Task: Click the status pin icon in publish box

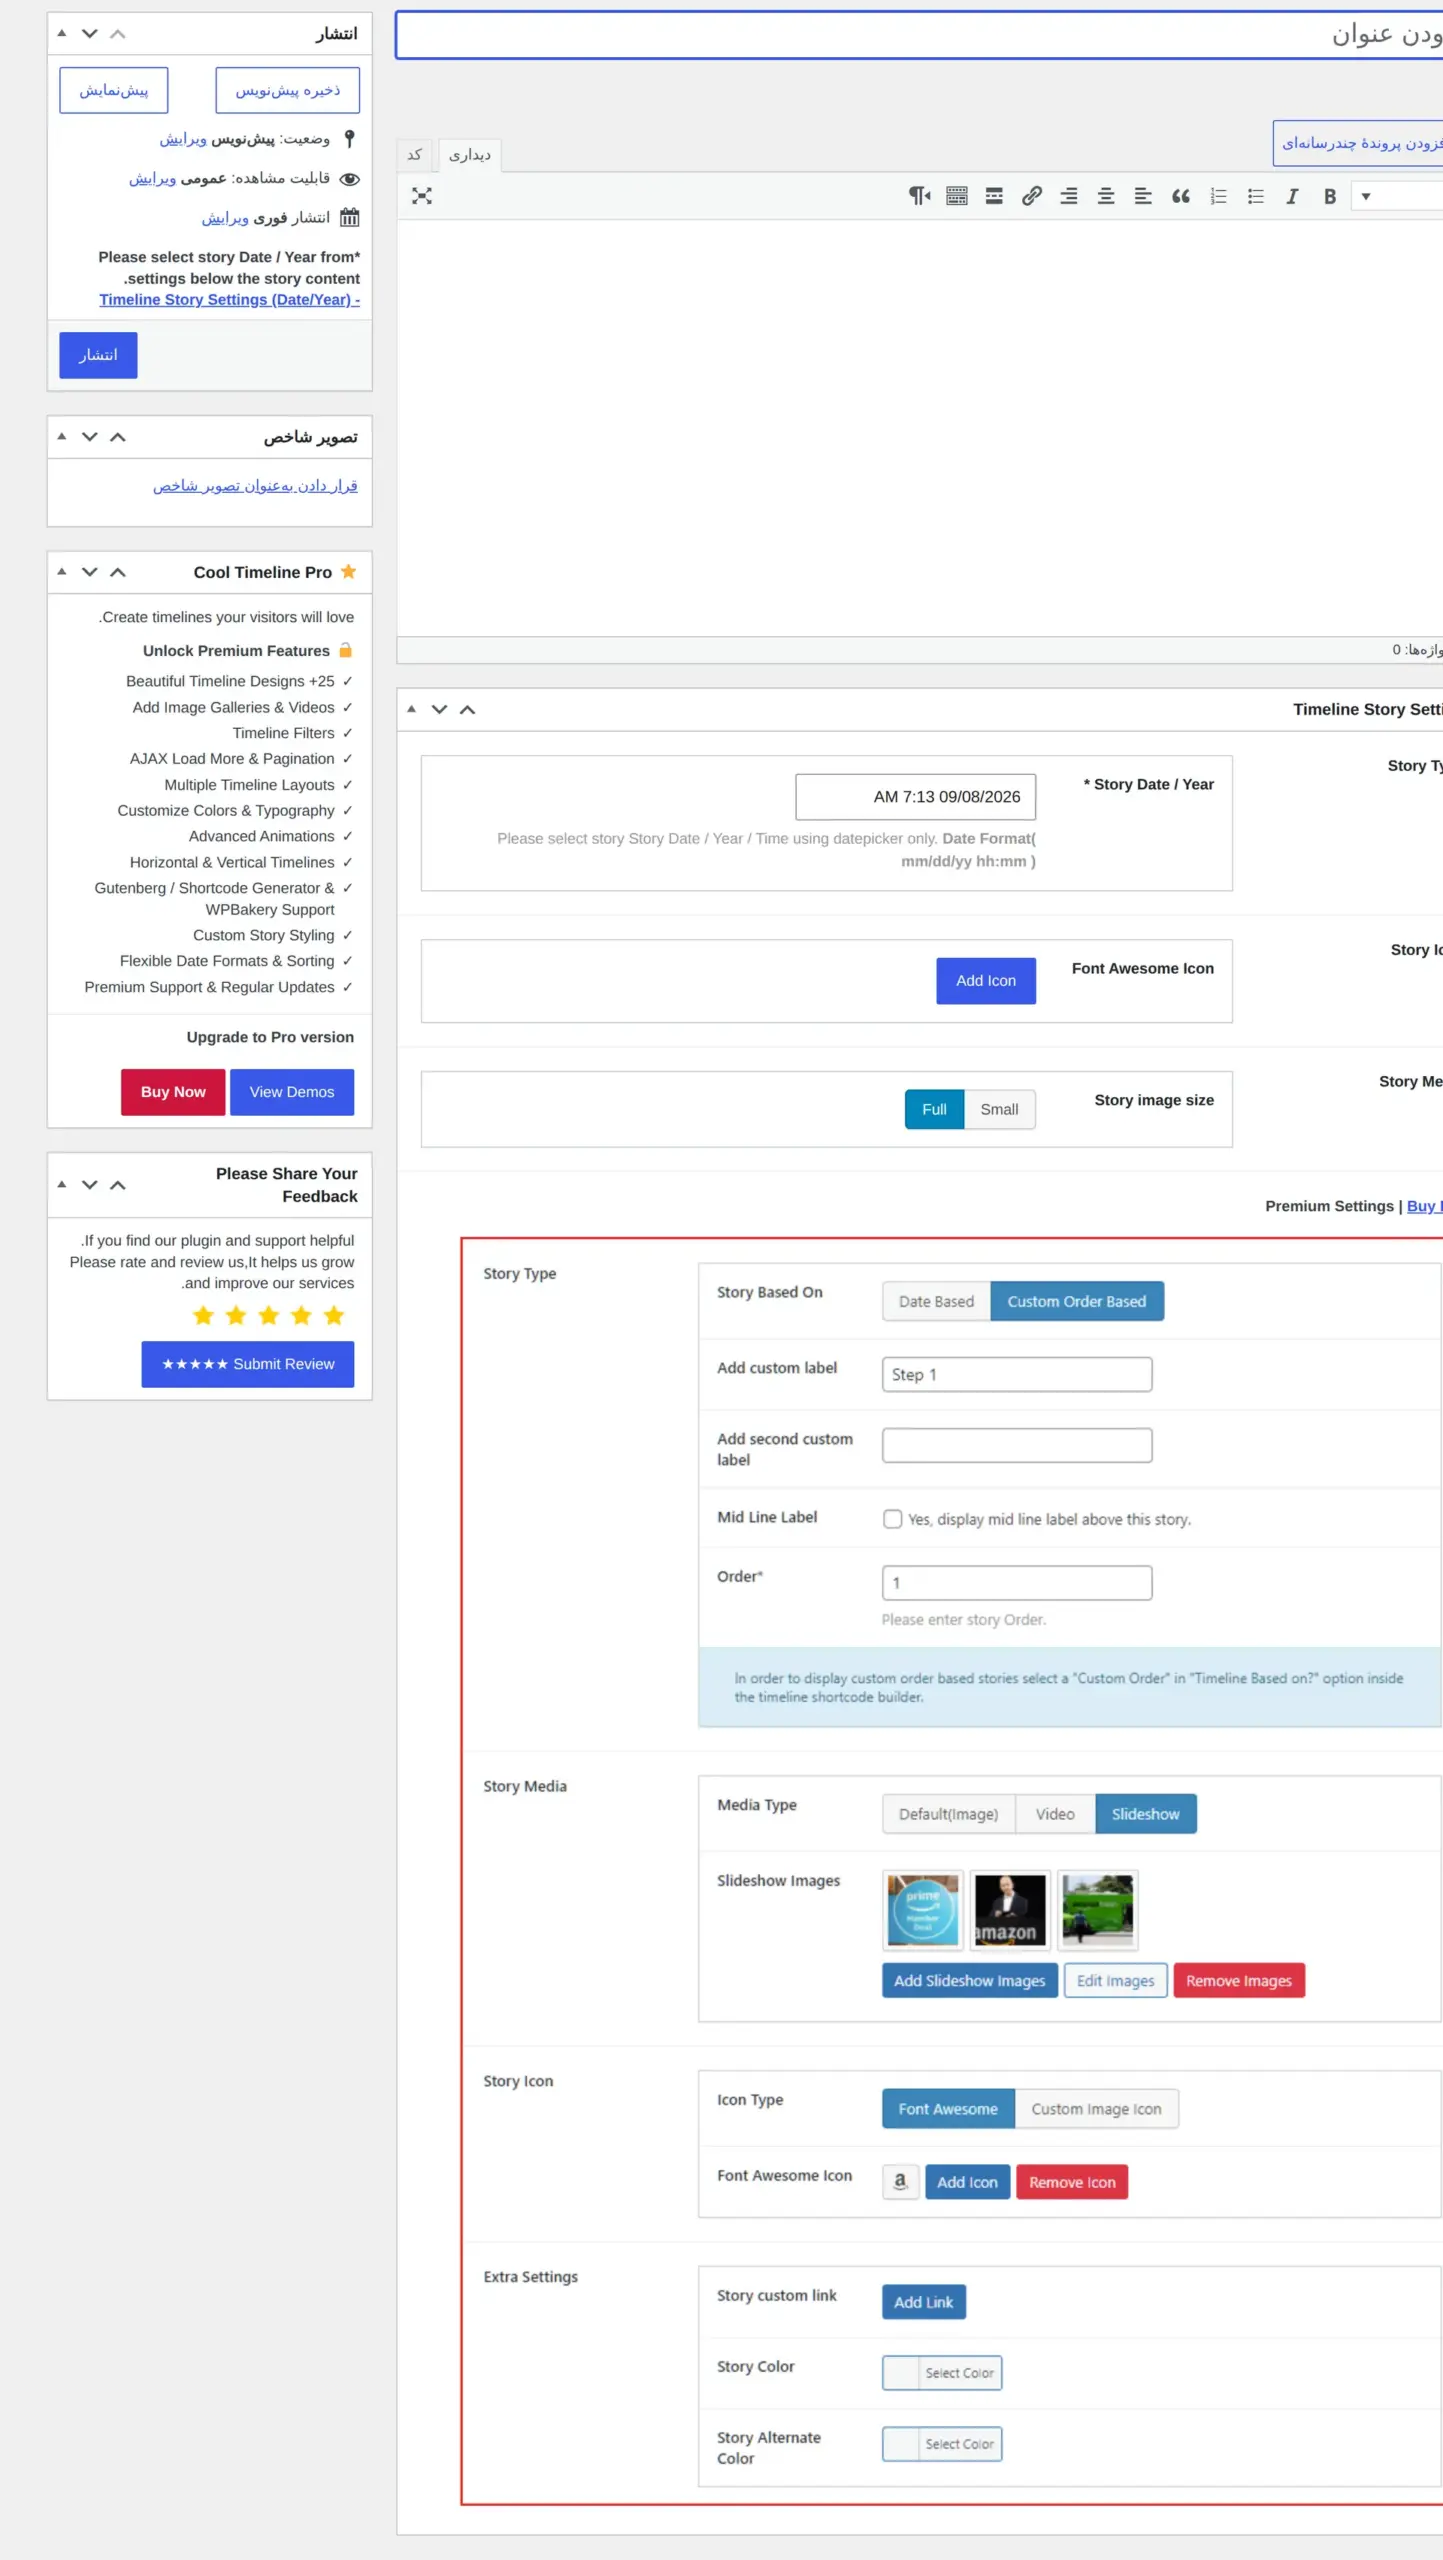Action: pos(349,139)
